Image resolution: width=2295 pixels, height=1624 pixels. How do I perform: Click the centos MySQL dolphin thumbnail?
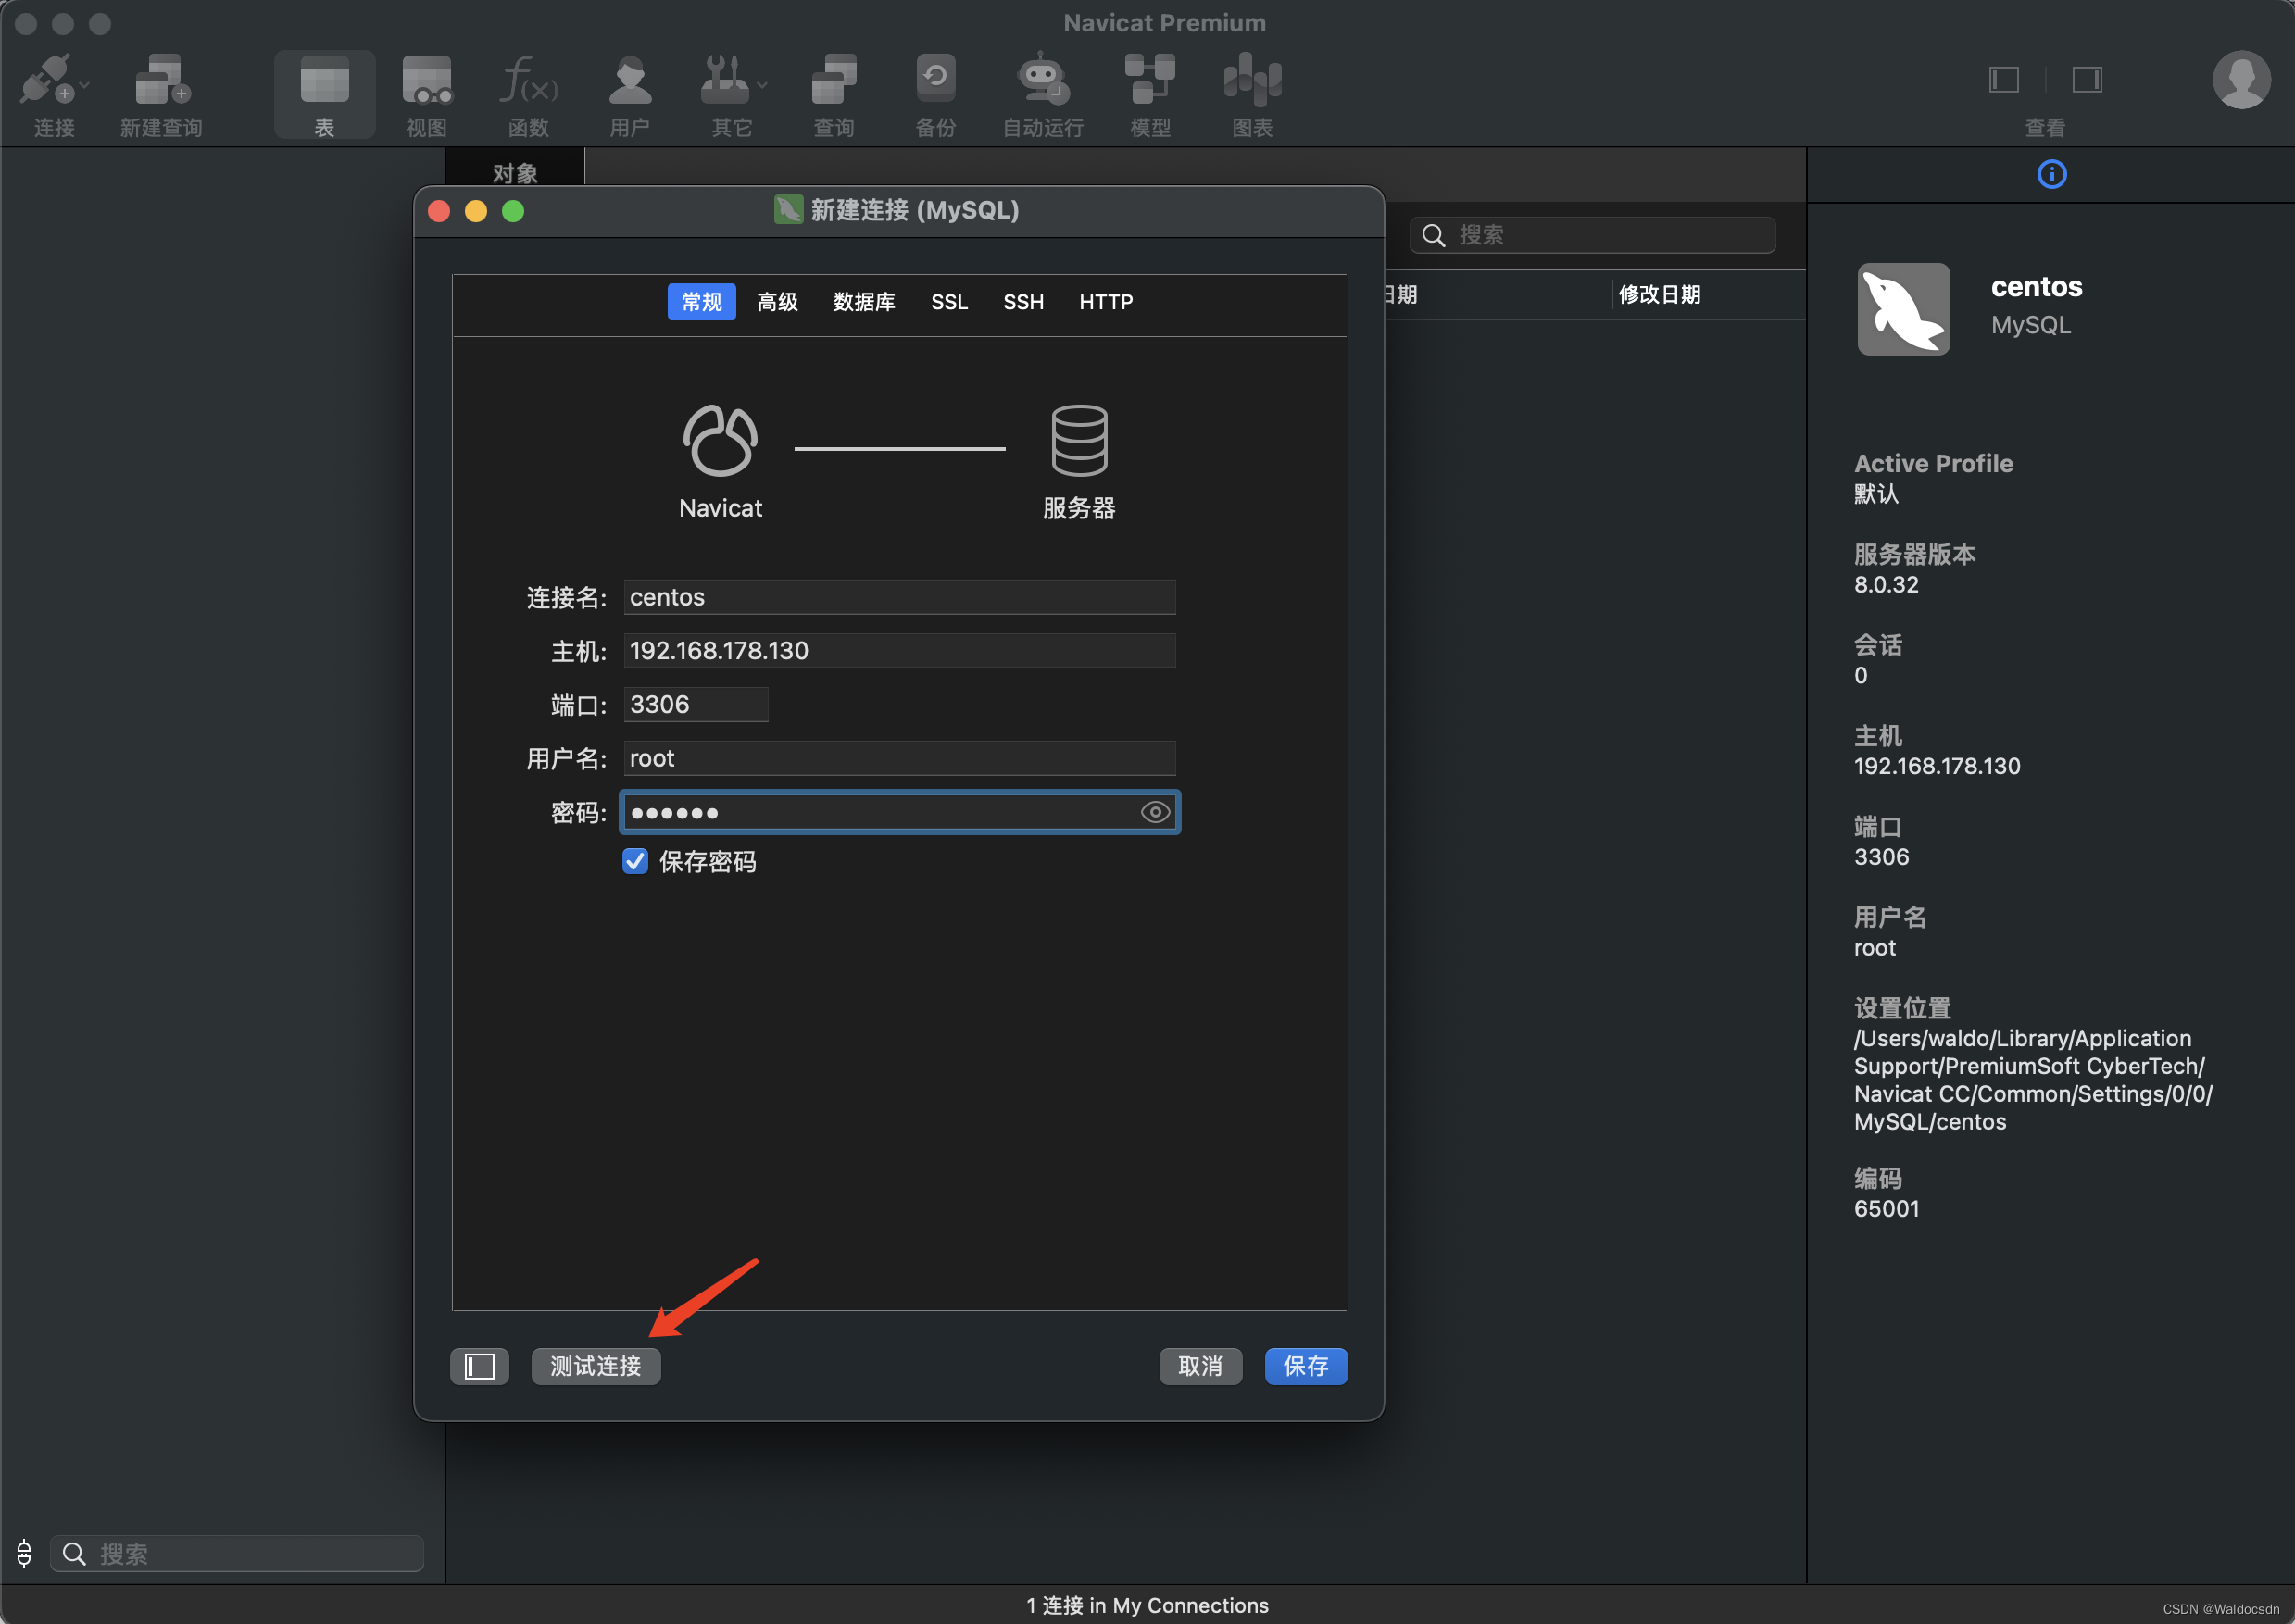pyautogui.click(x=1903, y=309)
